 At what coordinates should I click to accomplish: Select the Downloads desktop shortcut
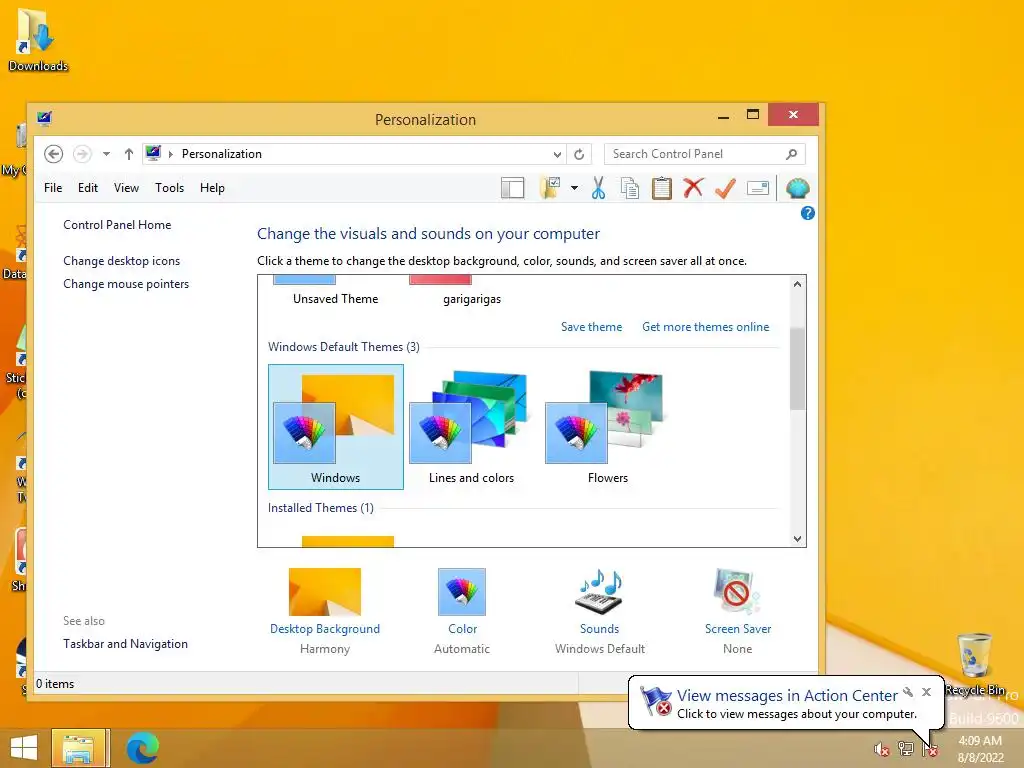point(38,39)
